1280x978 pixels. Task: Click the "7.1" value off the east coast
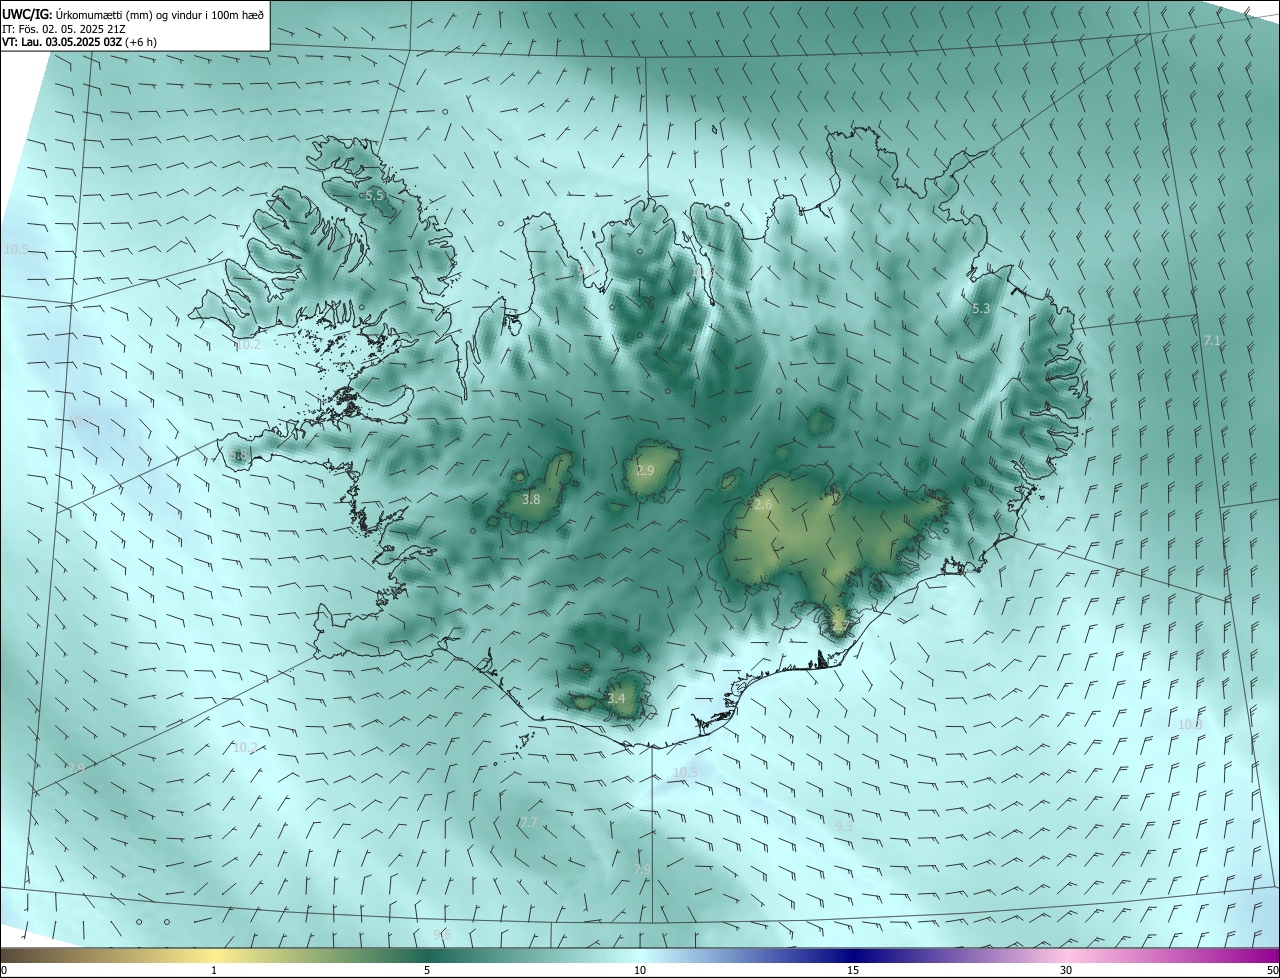pyautogui.click(x=1212, y=341)
